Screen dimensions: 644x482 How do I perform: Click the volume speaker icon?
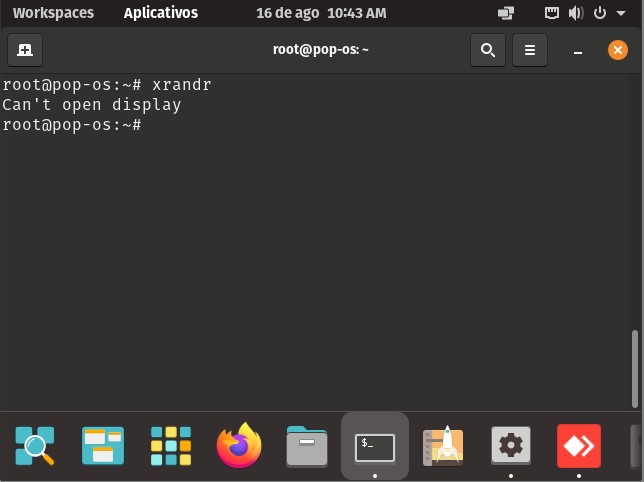tap(576, 13)
